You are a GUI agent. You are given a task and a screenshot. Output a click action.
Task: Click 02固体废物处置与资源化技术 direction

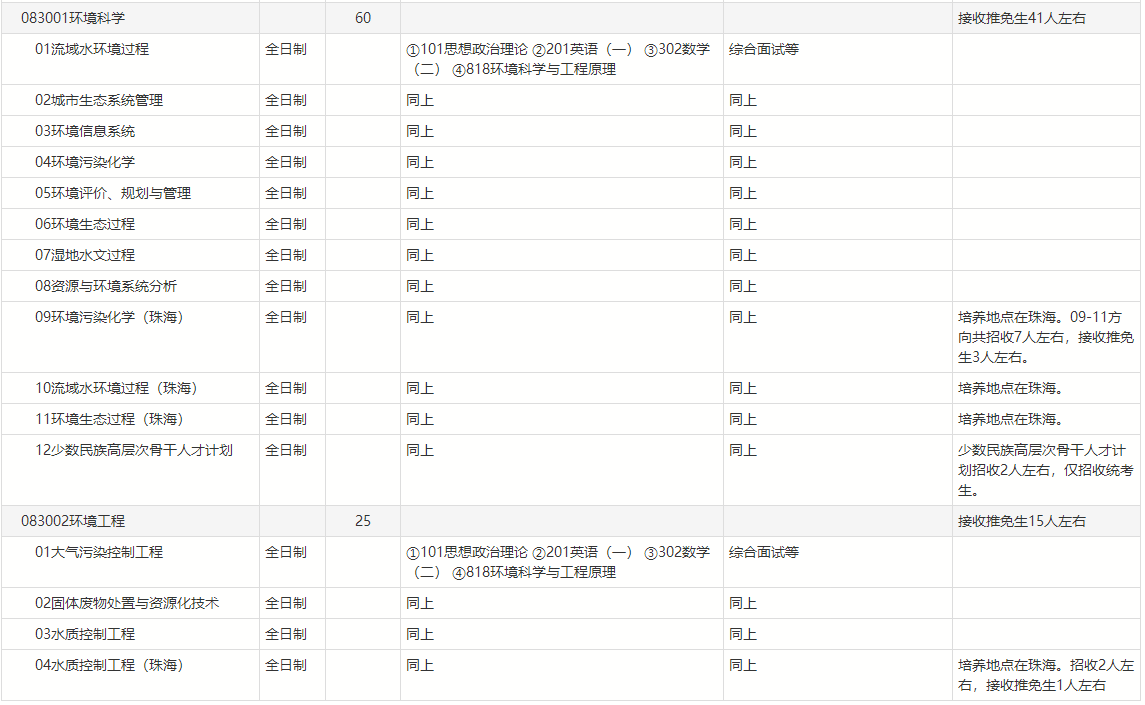pyautogui.click(x=127, y=603)
